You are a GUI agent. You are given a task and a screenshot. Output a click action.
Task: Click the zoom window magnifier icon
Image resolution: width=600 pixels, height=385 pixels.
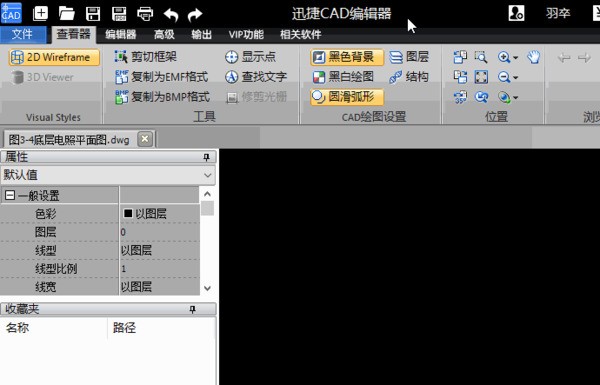click(x=481, y=57)
